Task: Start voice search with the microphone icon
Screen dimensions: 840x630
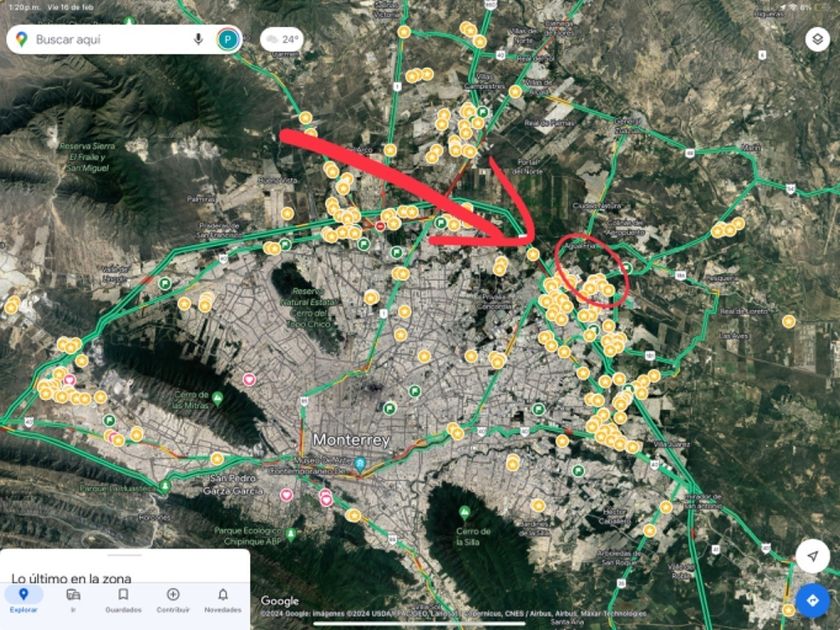Action: pyautogui.click(x=199, y=39)
